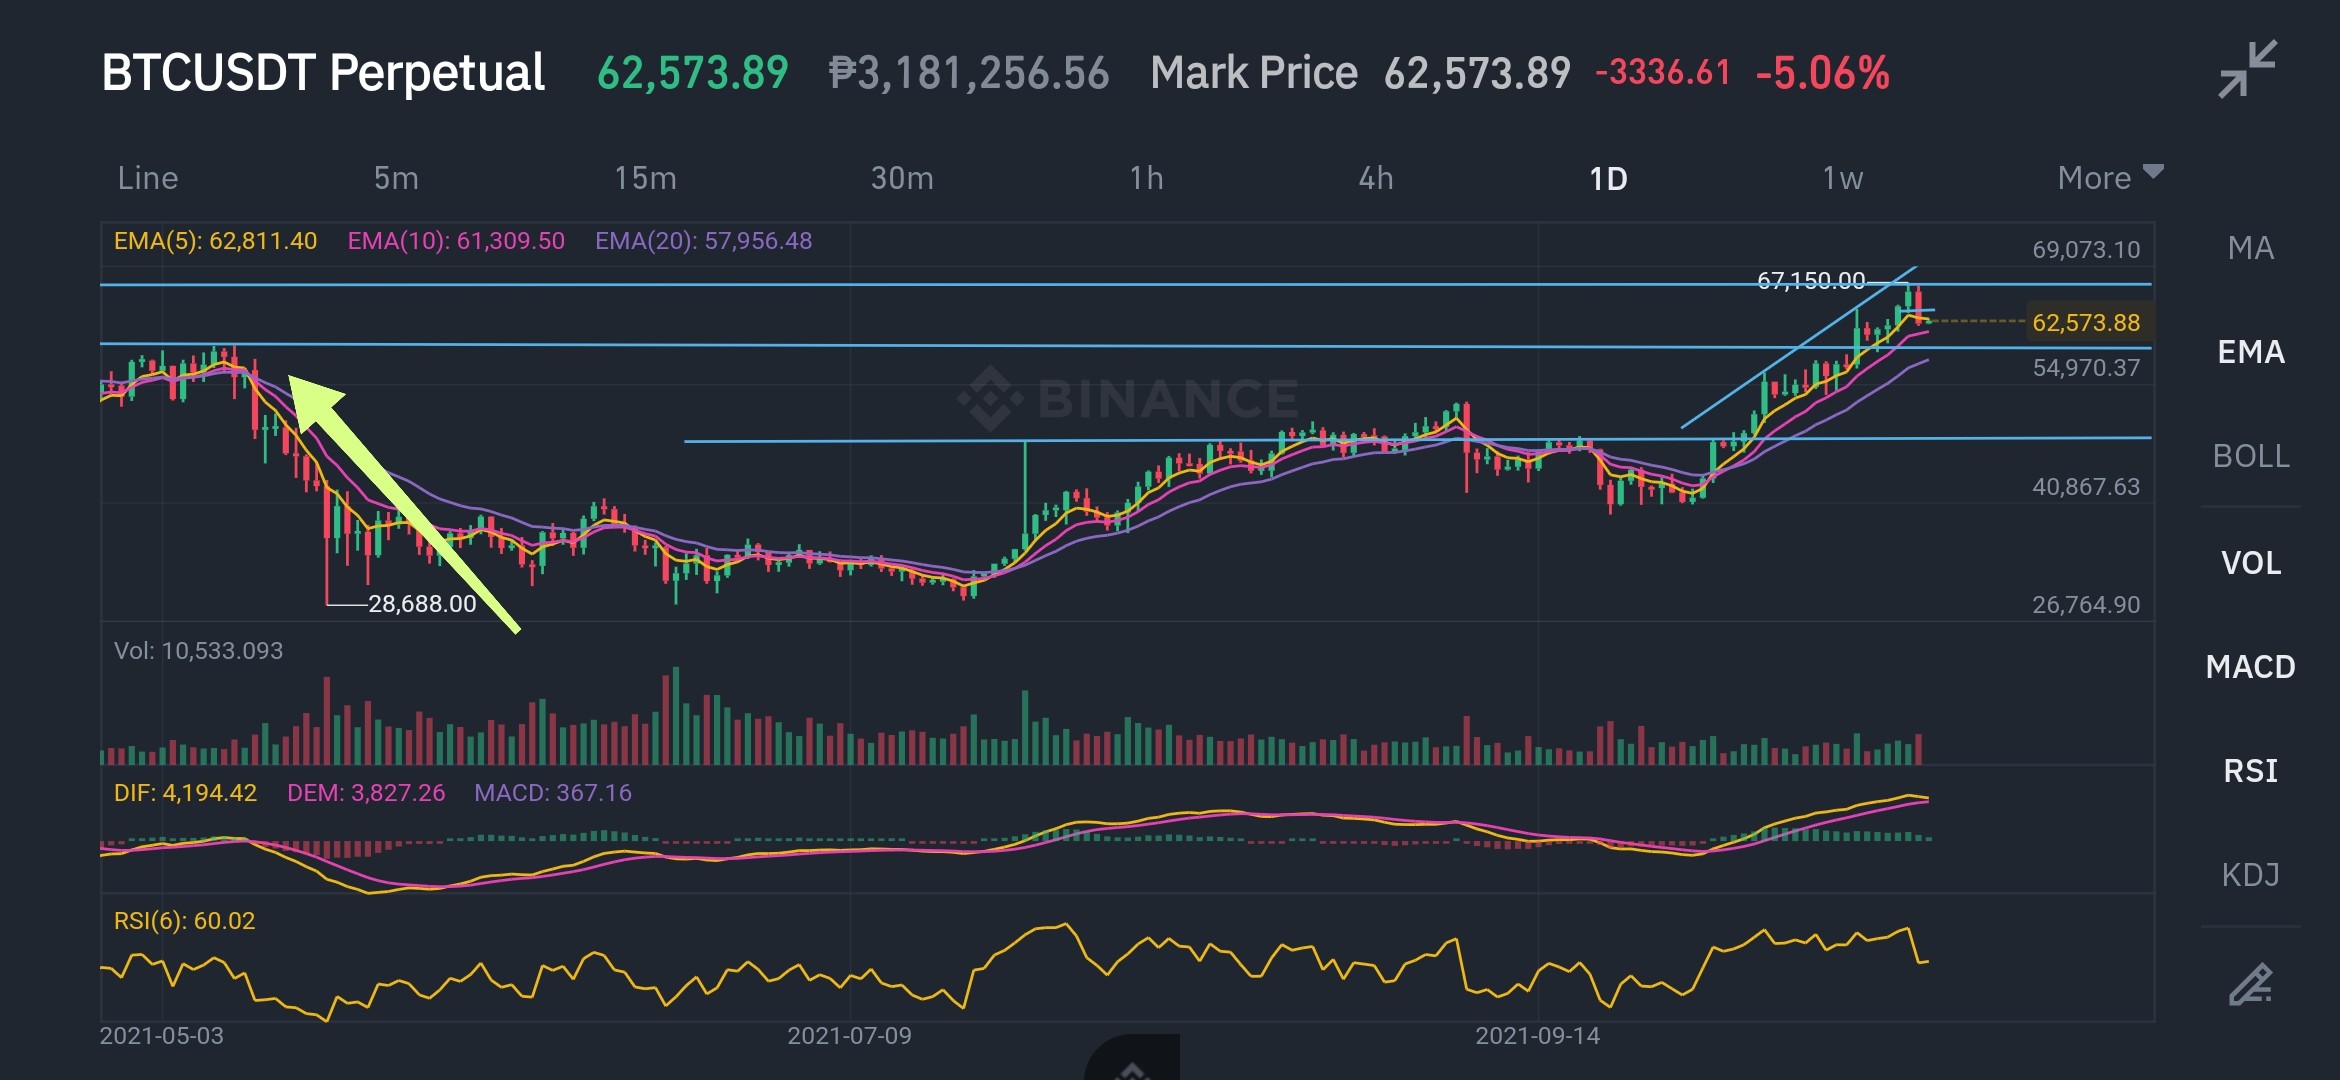Enable the KDJ indicator
The width and height of the screenshot is (2340, 1080).
point(2250,875)
